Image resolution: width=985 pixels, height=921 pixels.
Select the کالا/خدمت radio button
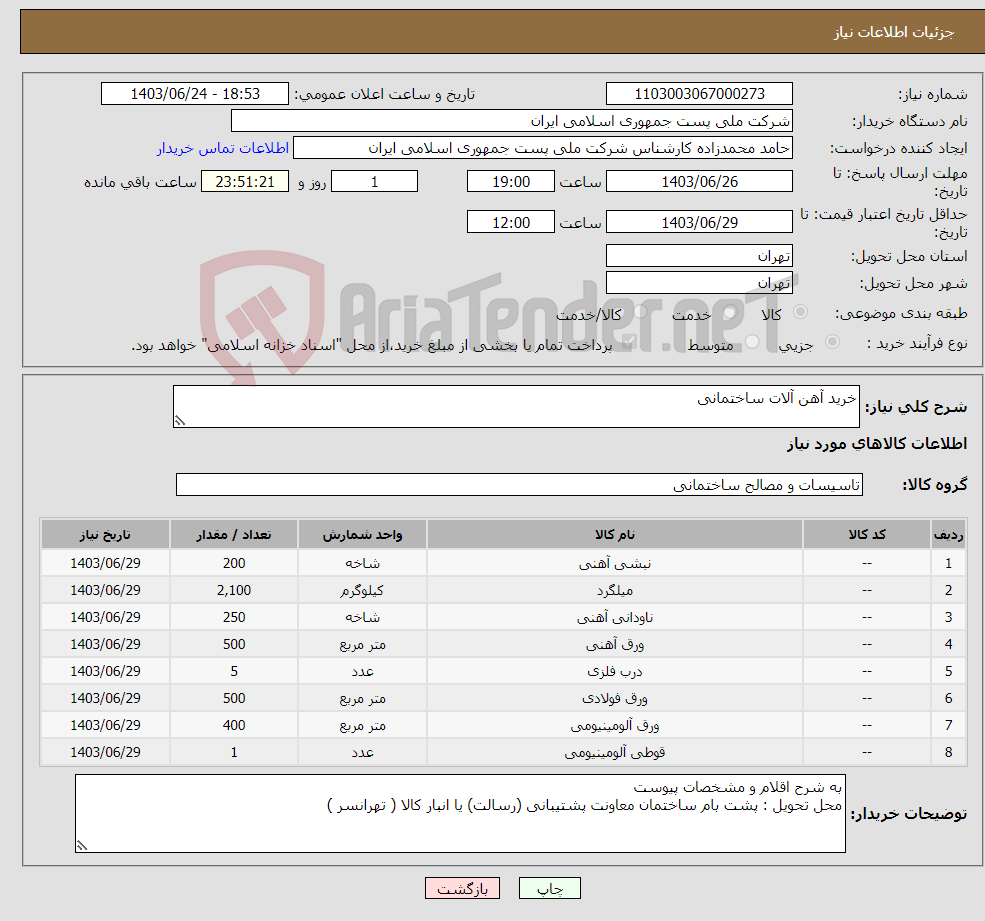(x=640, y=312)
